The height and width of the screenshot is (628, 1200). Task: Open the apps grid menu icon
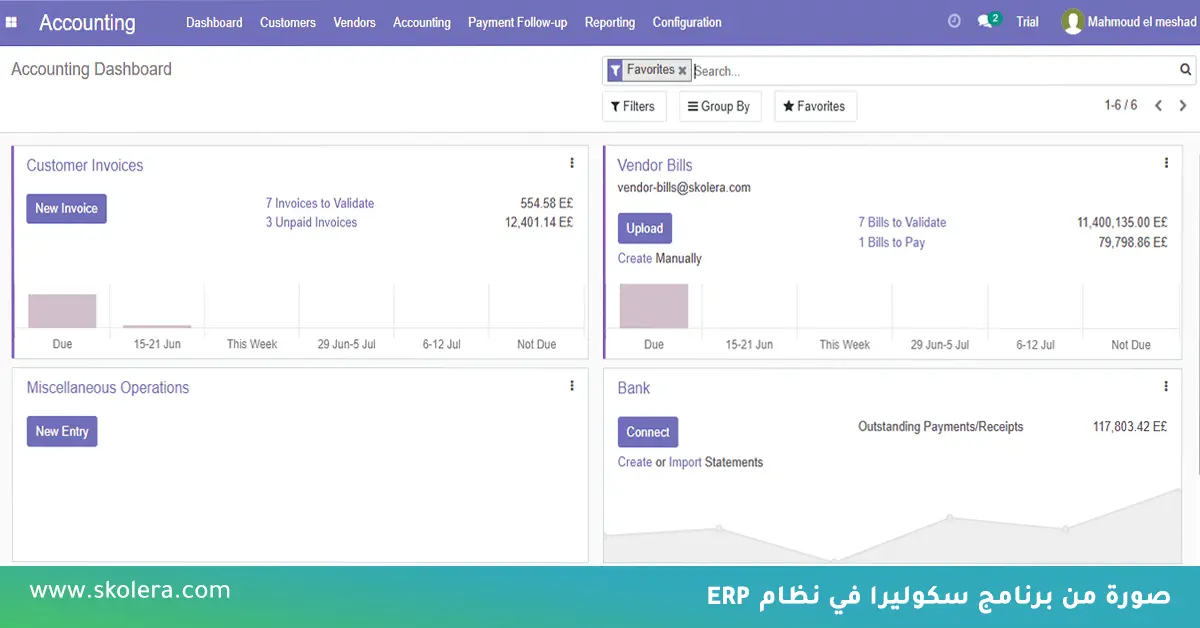[x=11, y=22]
